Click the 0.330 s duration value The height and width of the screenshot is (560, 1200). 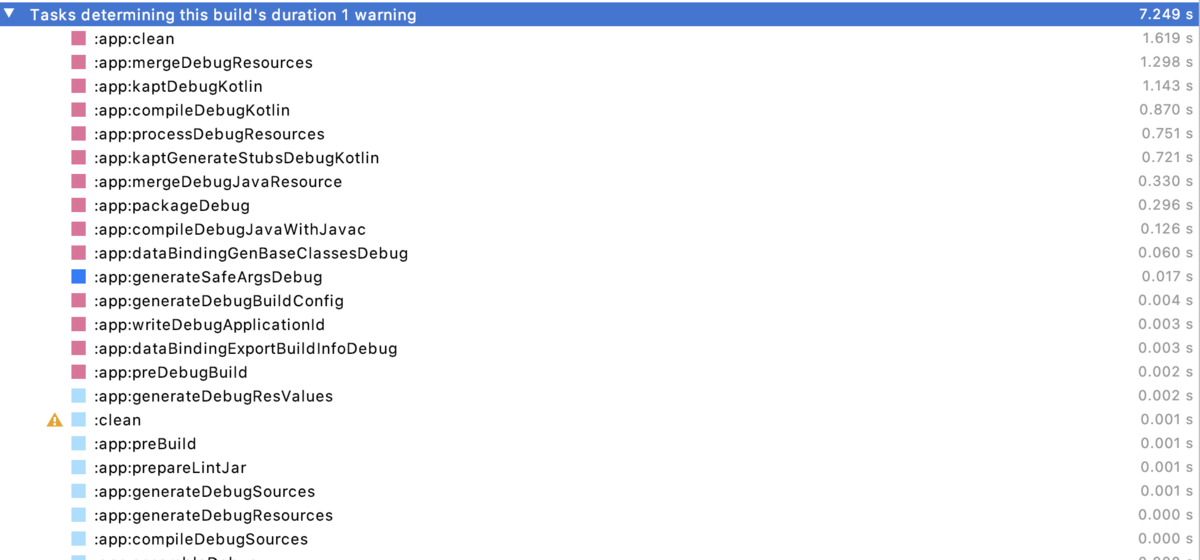tap(1166, 182)
